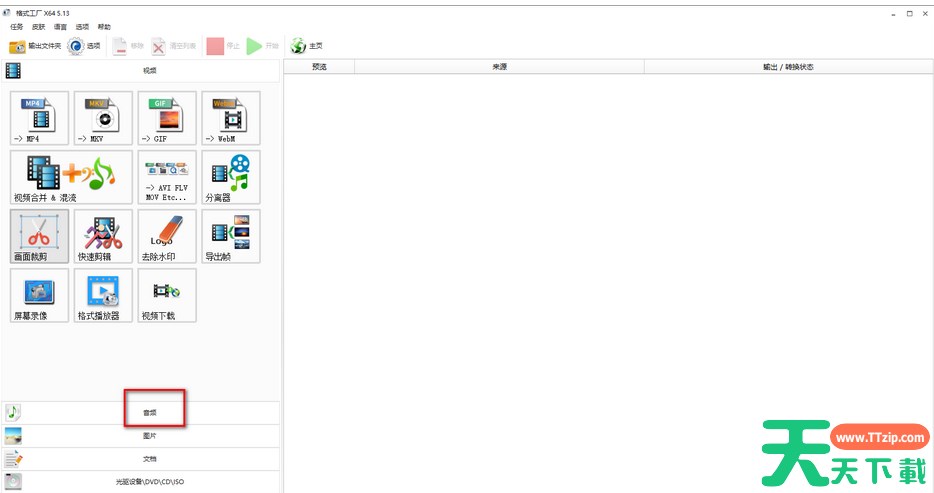Expand the 文档 document section
The image size is (934, 493).
pos(141,458)
